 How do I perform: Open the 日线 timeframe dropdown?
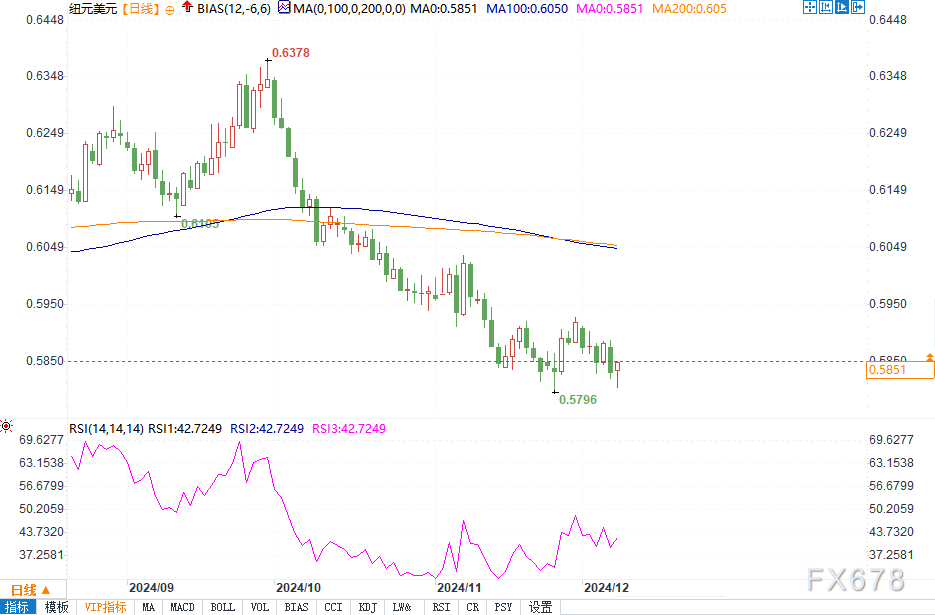click(31, 590)
